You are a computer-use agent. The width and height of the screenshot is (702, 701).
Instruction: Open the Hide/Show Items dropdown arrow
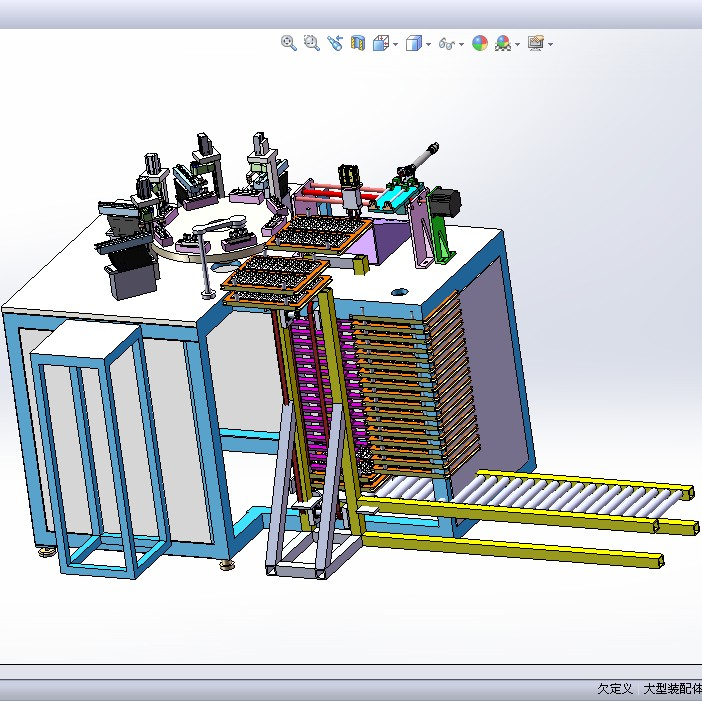[461, 44]
